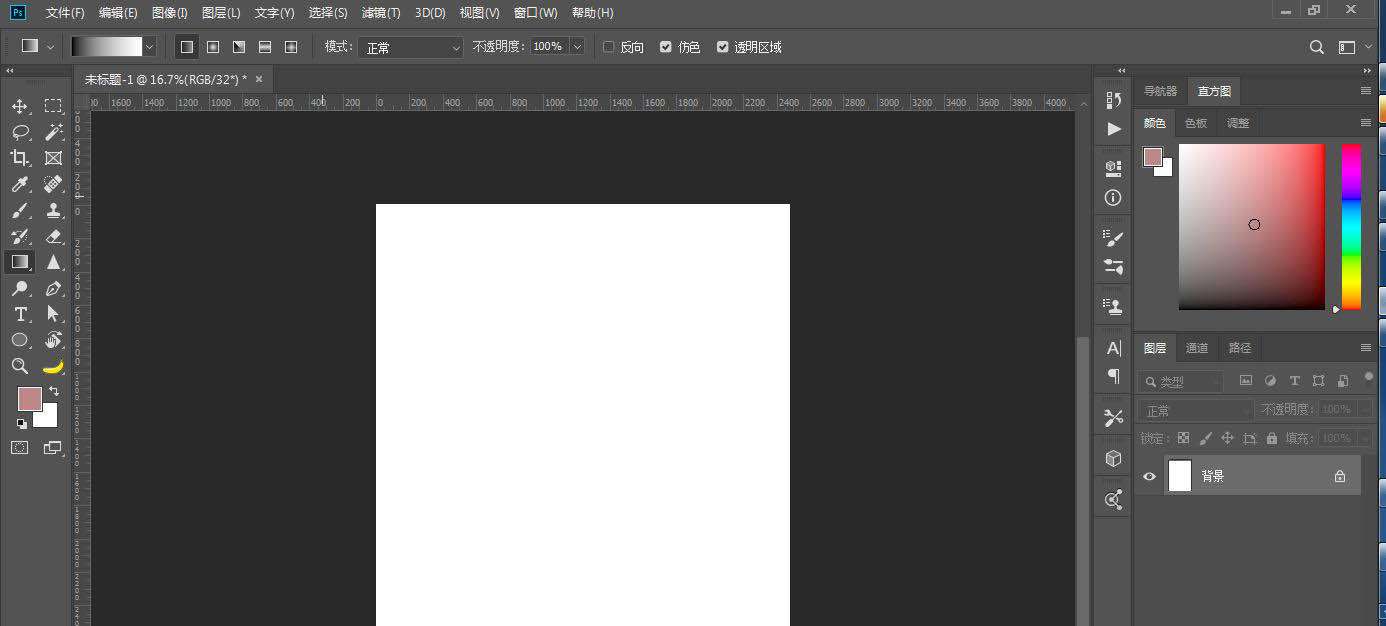Screen dimensions: 1386x626
Task: Select the Dodge tool
Action: coord(20,288)
